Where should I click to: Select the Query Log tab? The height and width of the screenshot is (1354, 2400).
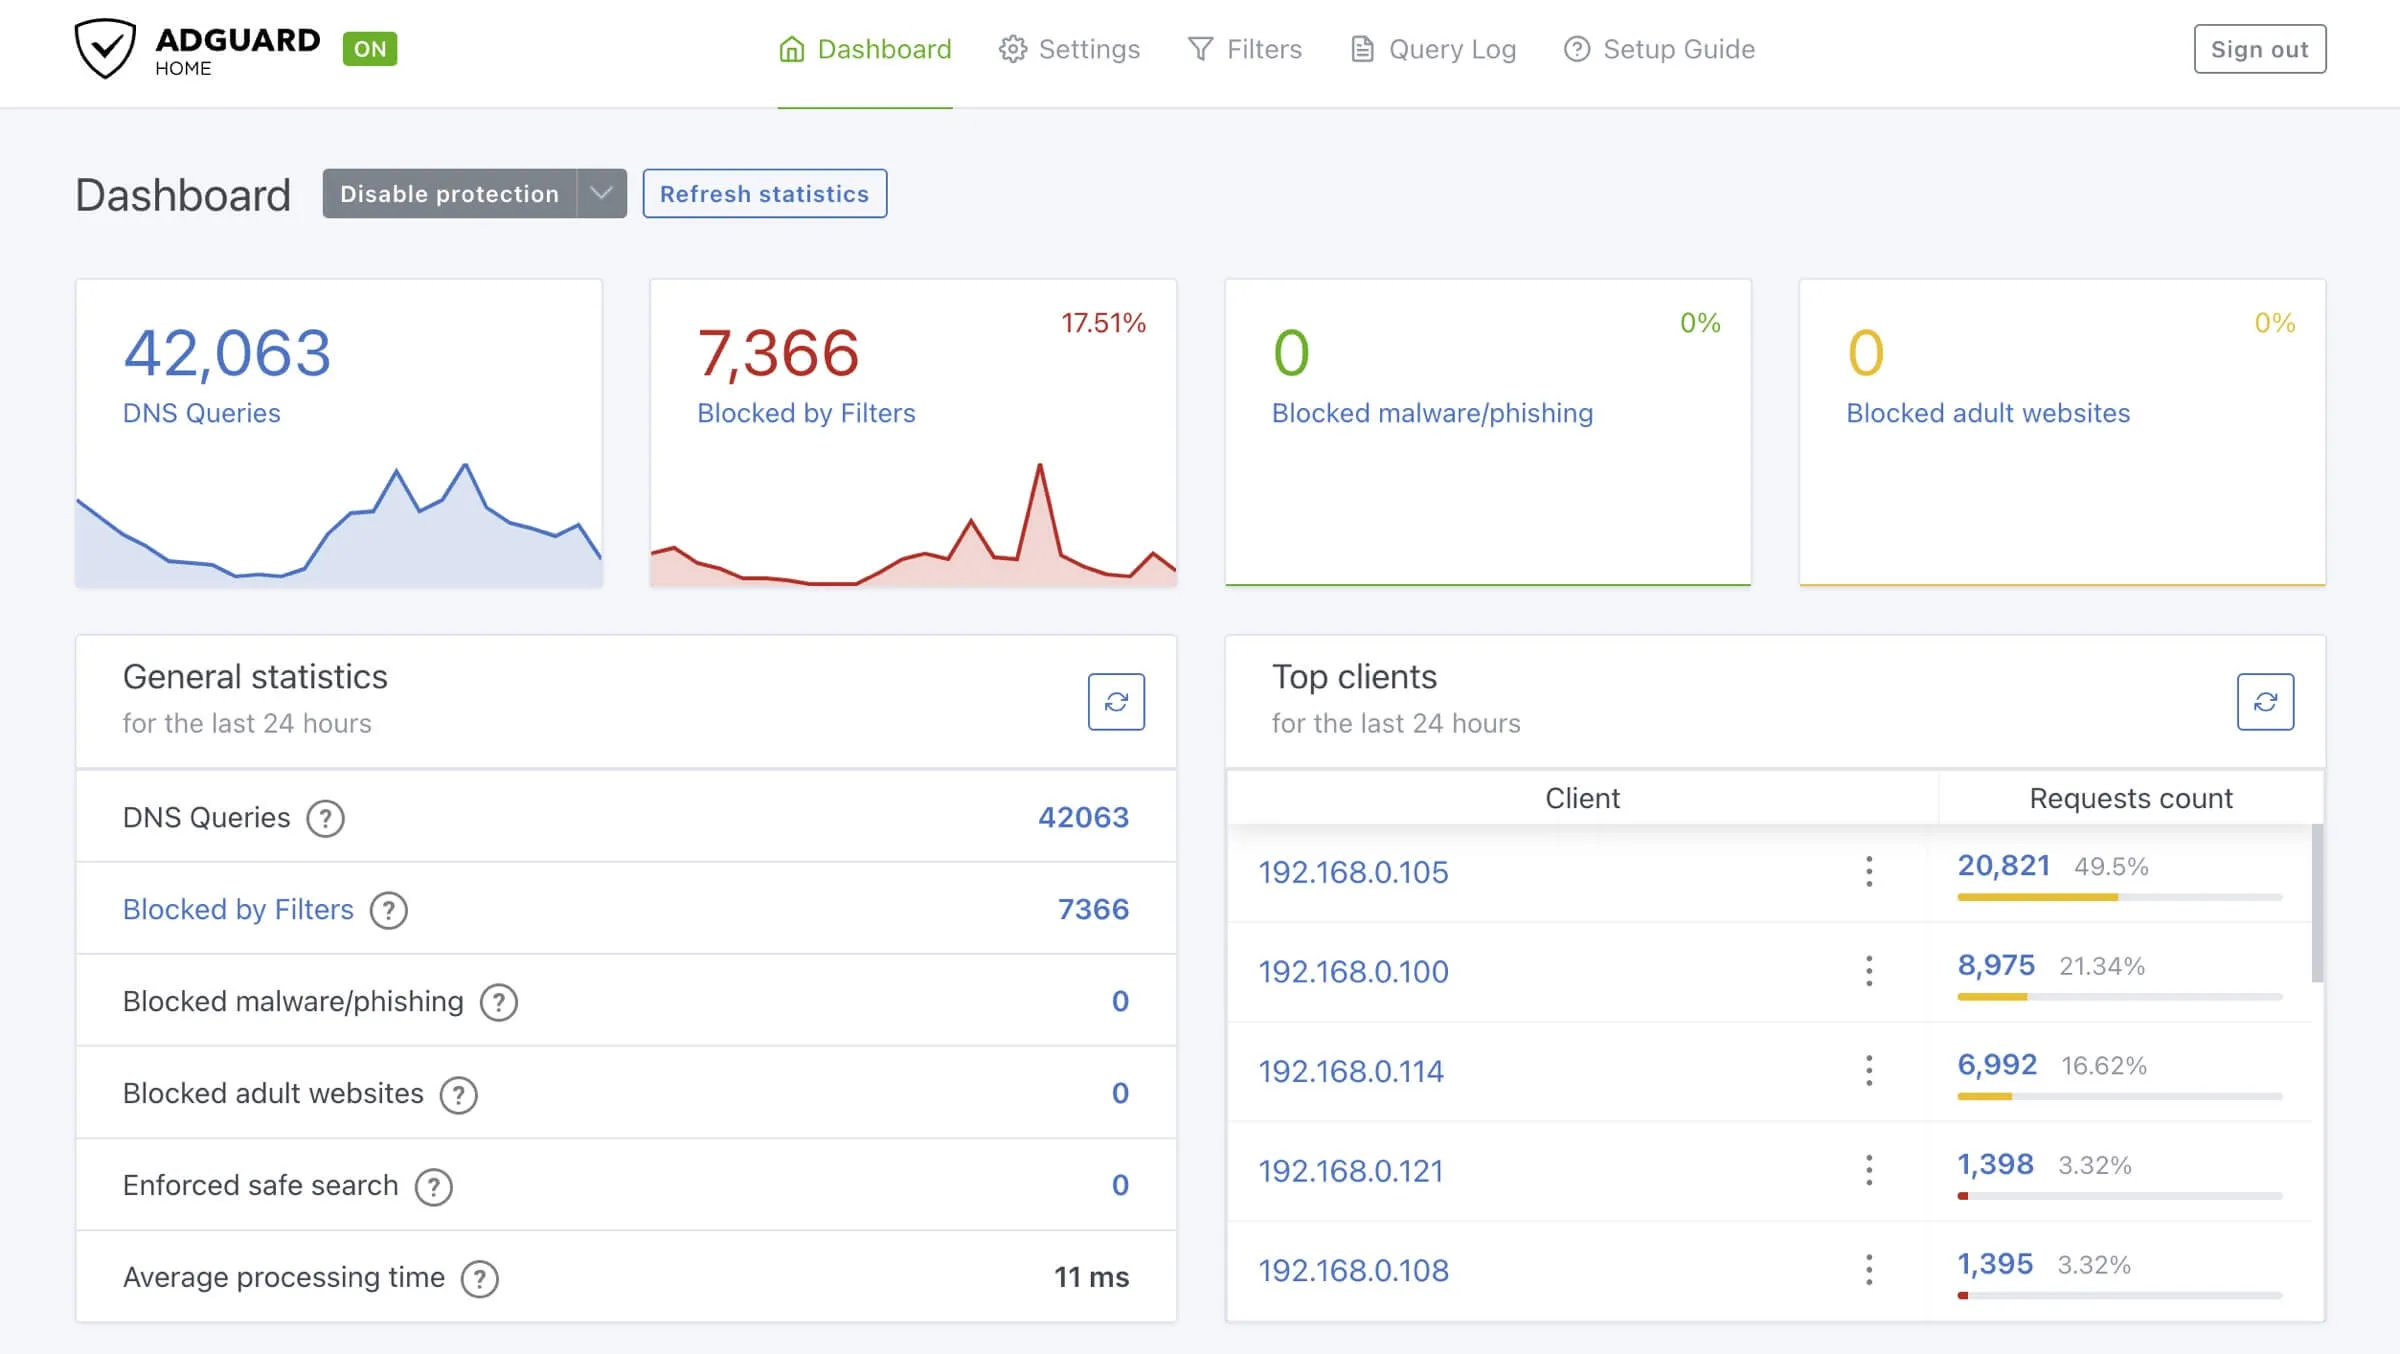point(1452,48)
